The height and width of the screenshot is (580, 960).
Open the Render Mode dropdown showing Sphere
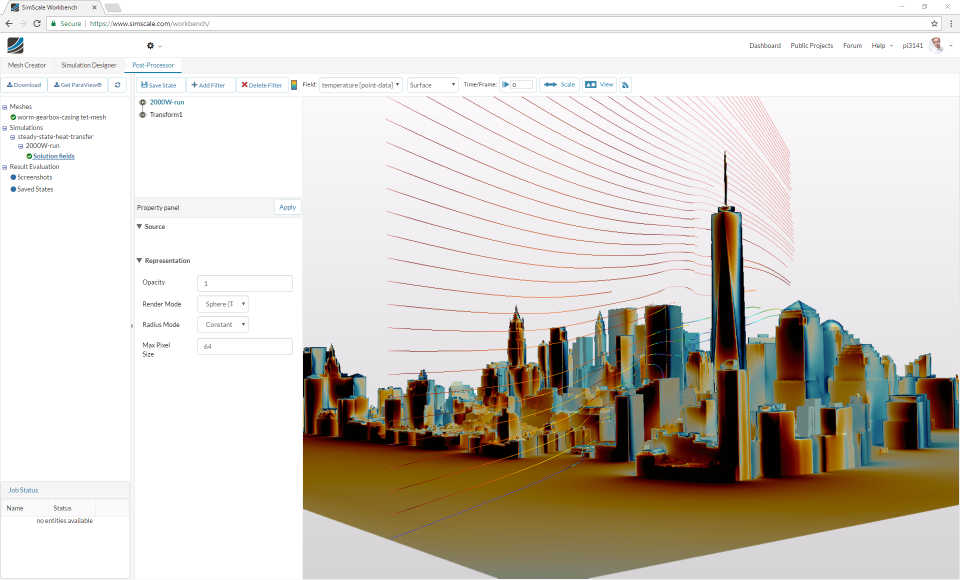222,304
